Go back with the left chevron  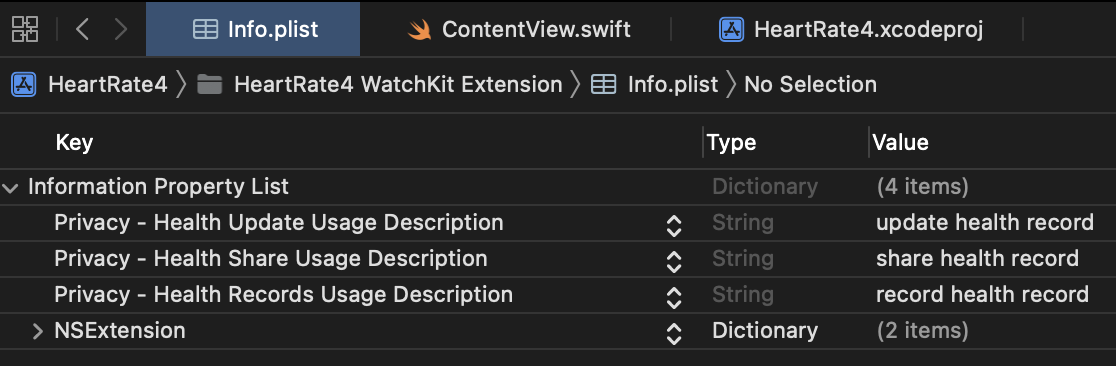click(83, 29)
